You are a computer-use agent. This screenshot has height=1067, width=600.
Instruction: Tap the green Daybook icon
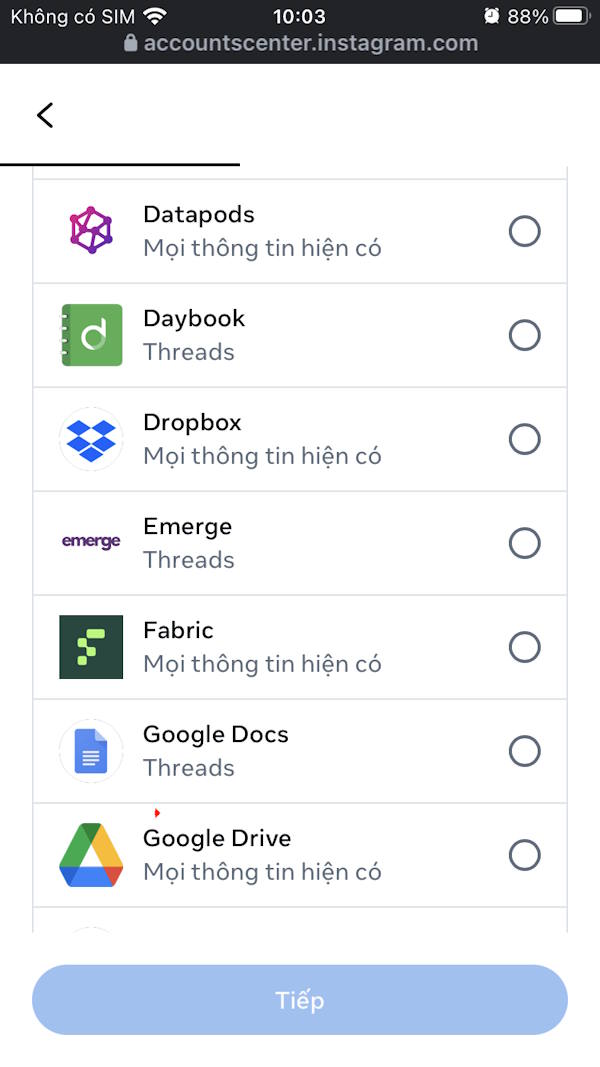tap(91, 335)
